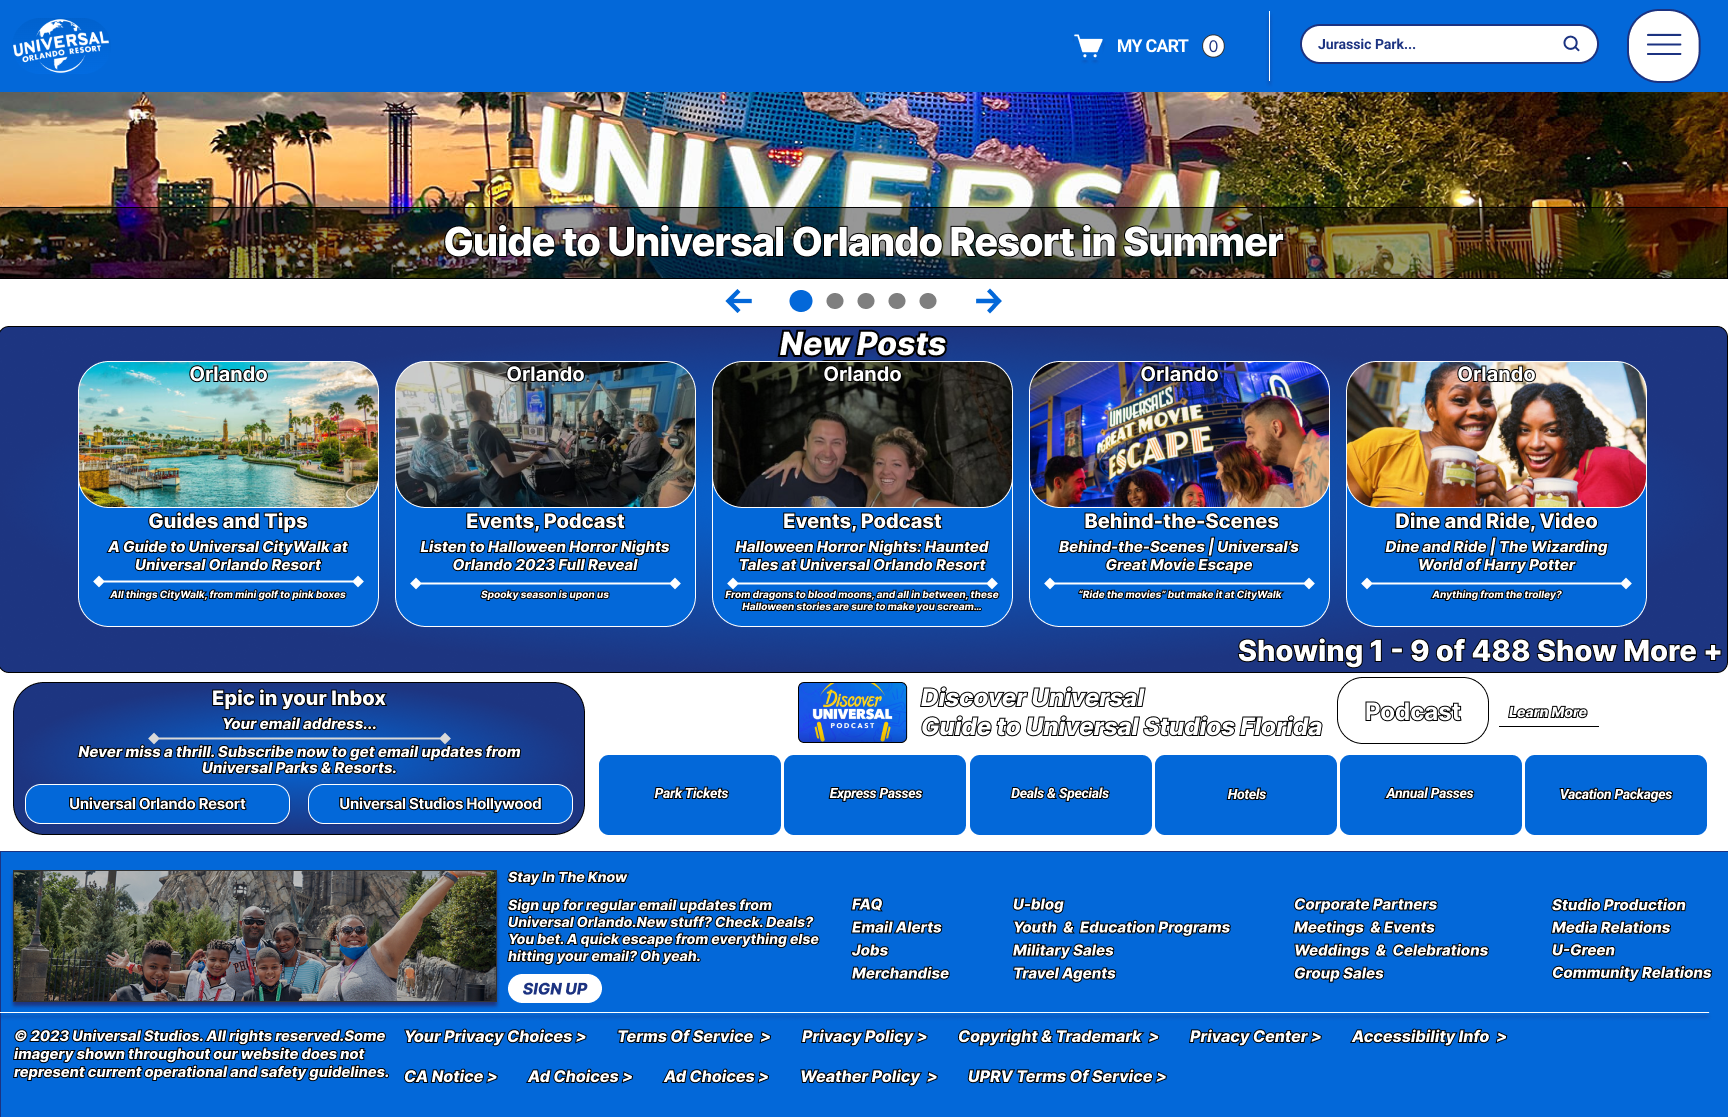Click Universal Studios Hollywood subscribe button

click(440, 804)
